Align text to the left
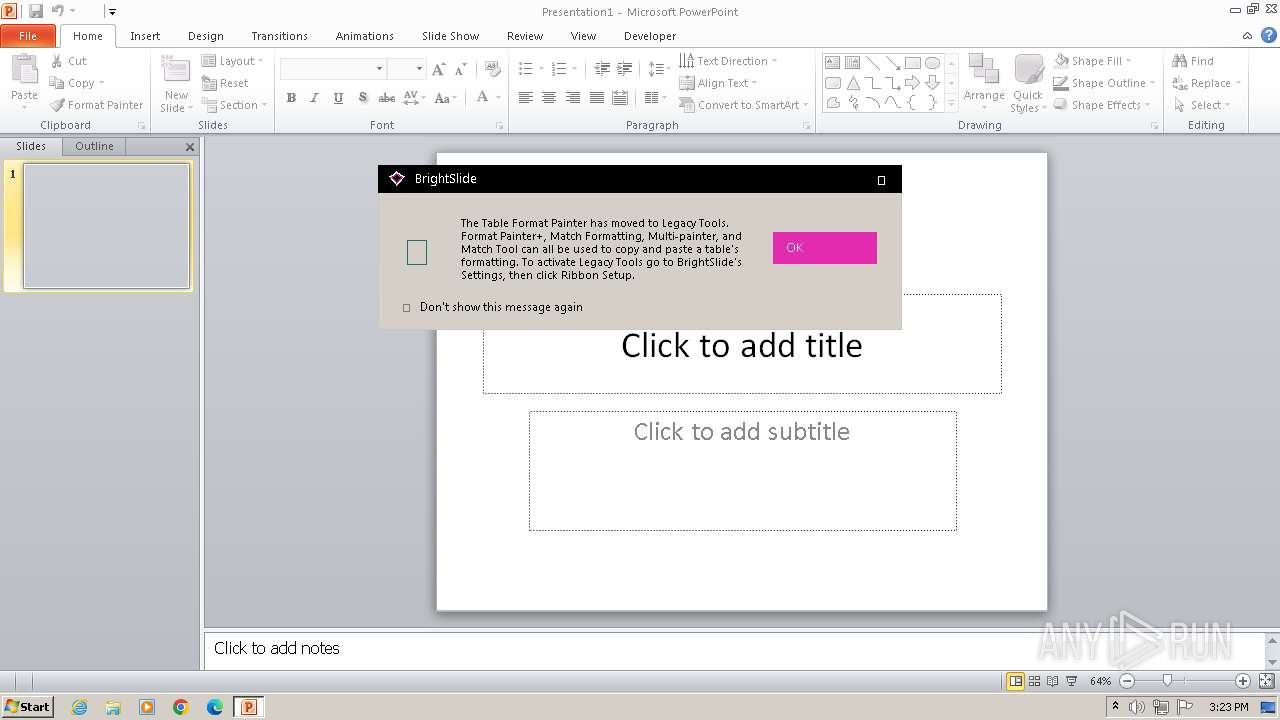This screenshot has height=720, width=1280. tap(525, 98)
